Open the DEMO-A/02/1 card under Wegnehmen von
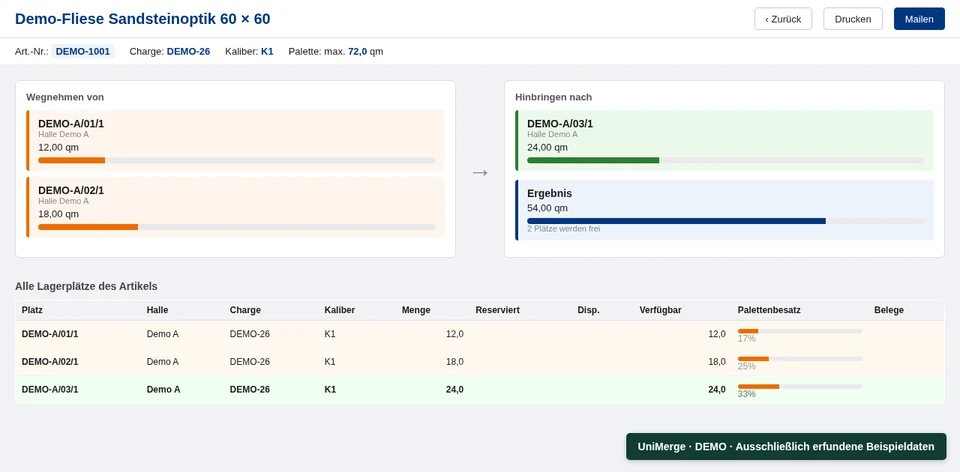 point(235,207)
